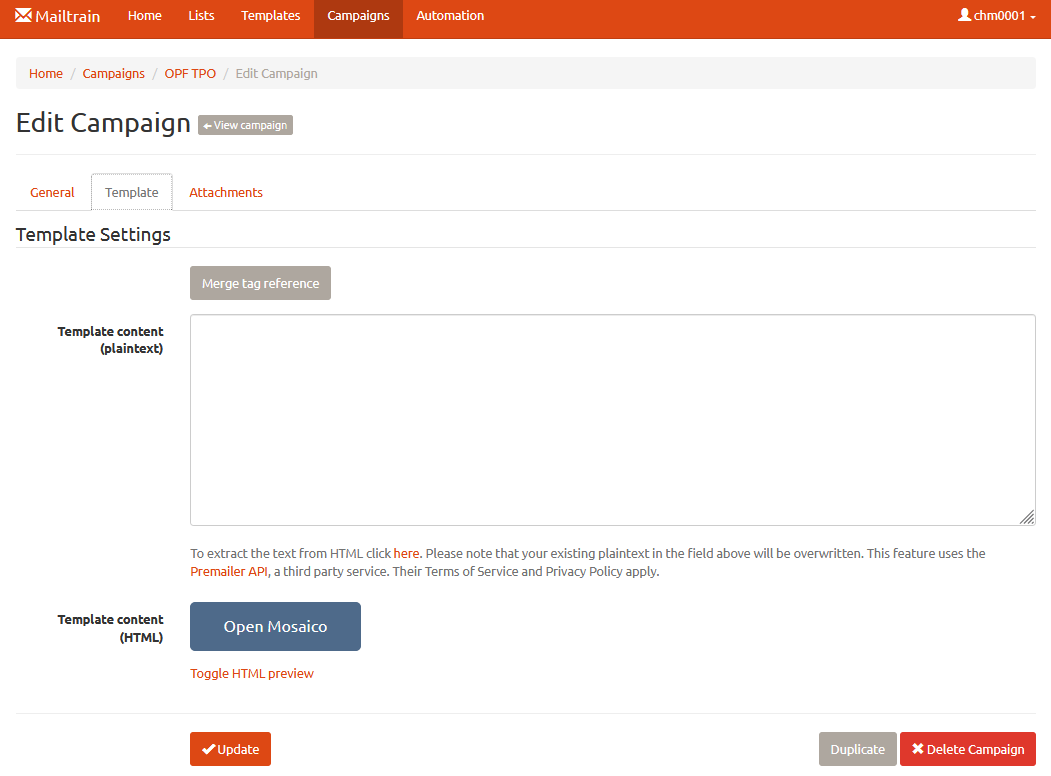1051x776 pixels.
Task: Go to Templates in the top navigation
Action: 271,15
